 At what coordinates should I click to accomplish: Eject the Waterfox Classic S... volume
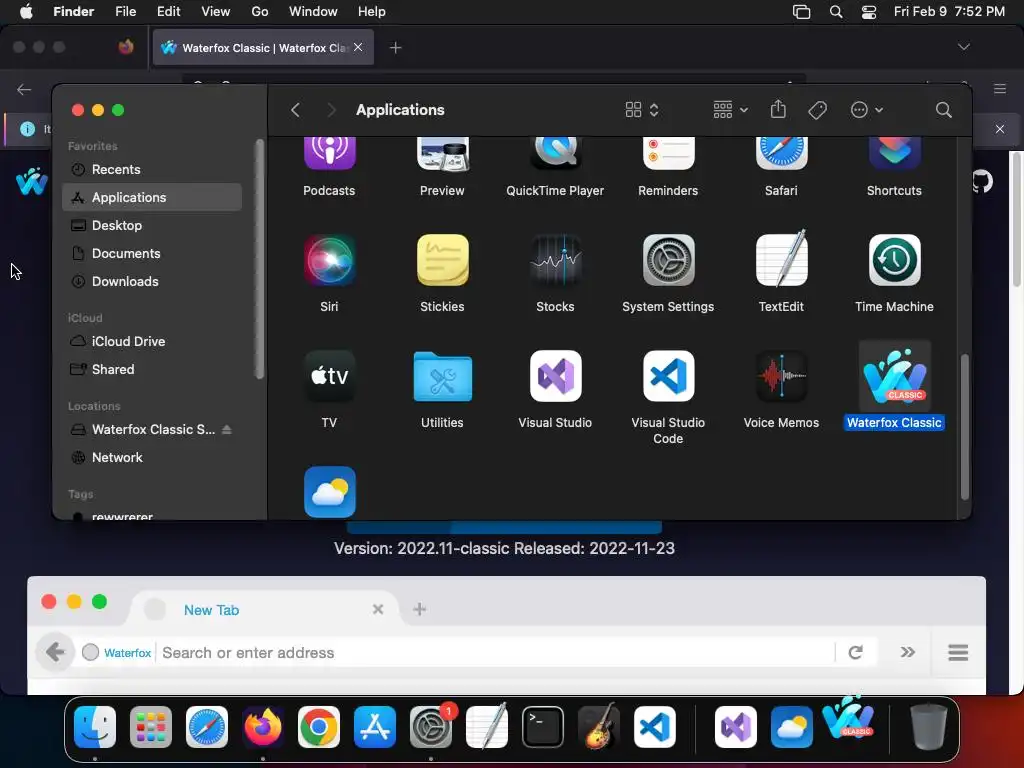click(x=227, y=429)
